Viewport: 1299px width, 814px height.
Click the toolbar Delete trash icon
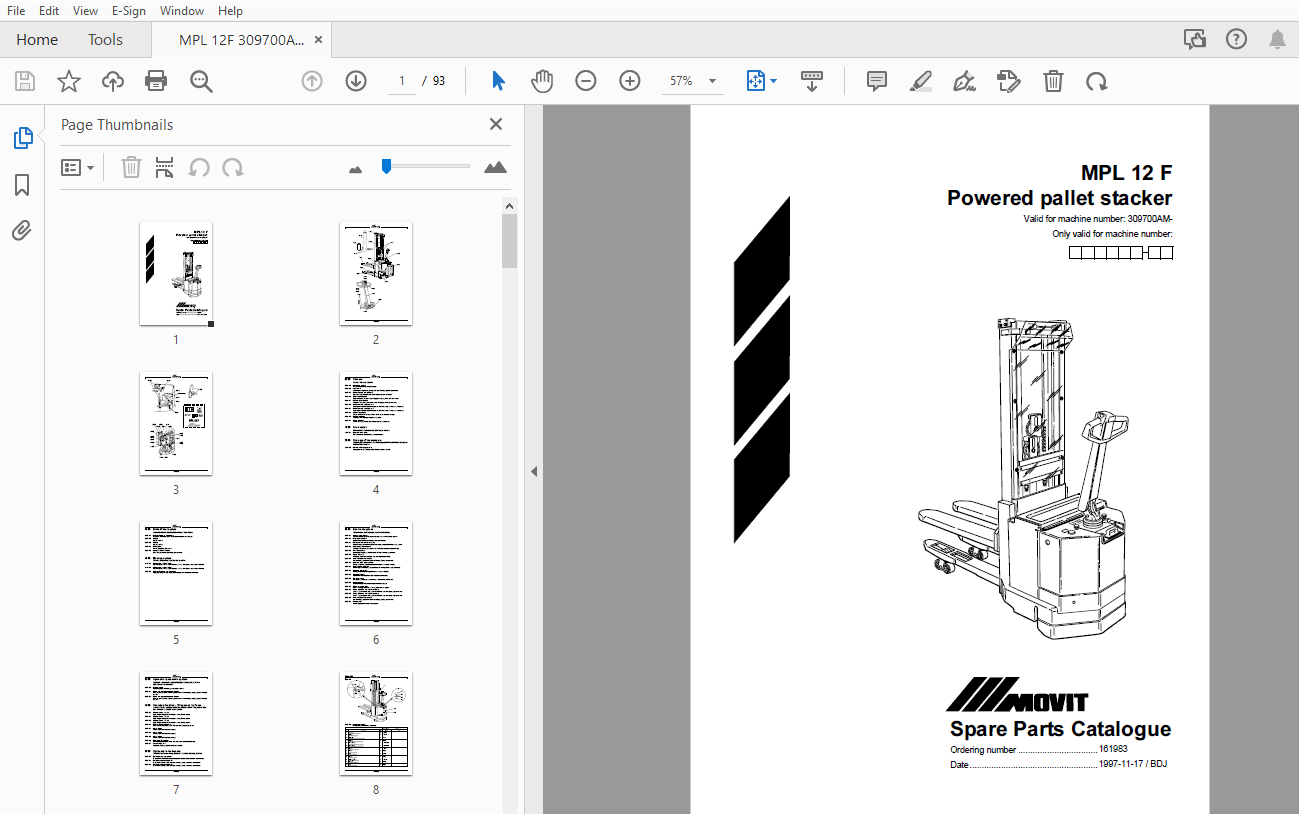click(1053, 81)
